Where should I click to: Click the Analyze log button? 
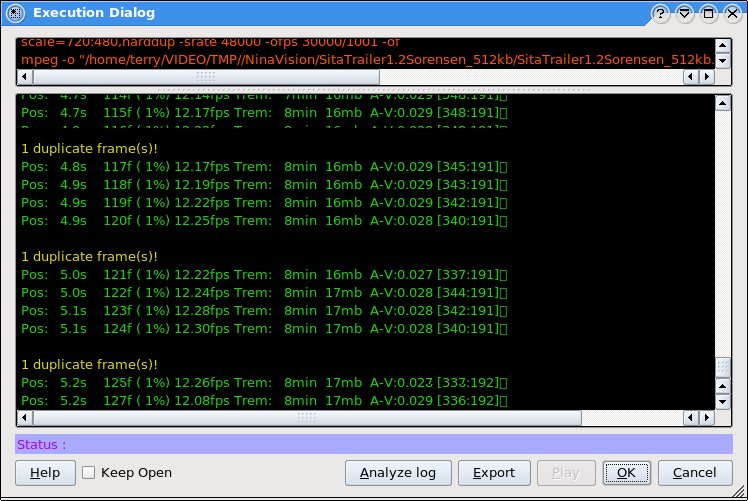(398, 473)
